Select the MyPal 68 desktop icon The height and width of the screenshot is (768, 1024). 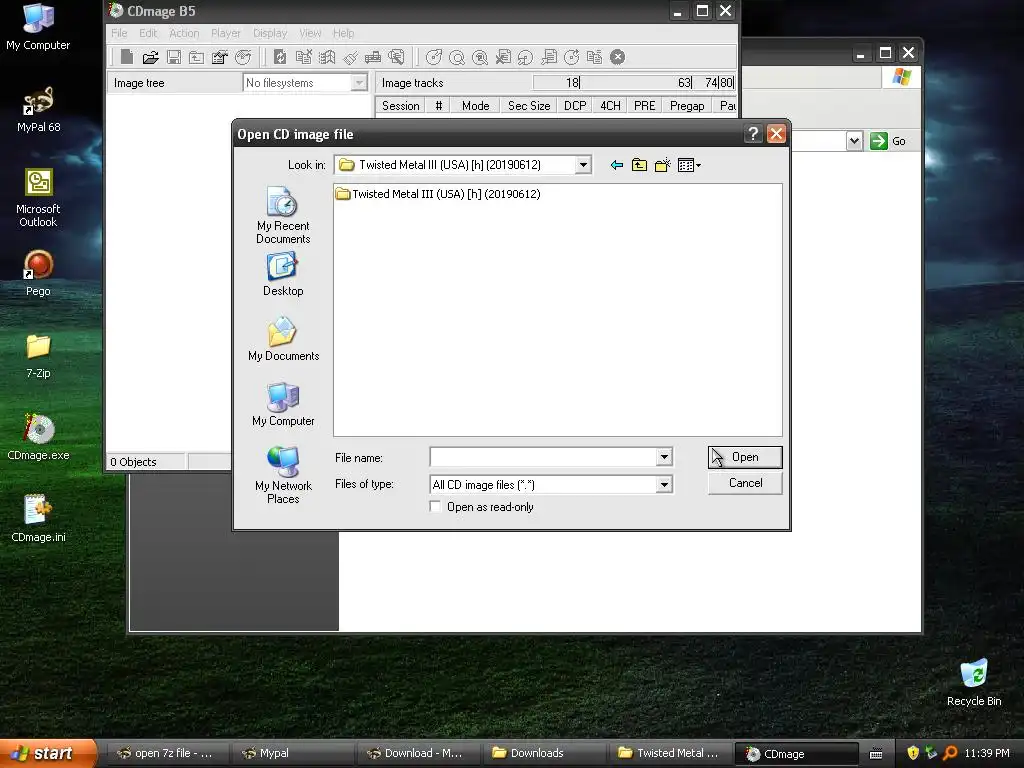tap(39, 110)
